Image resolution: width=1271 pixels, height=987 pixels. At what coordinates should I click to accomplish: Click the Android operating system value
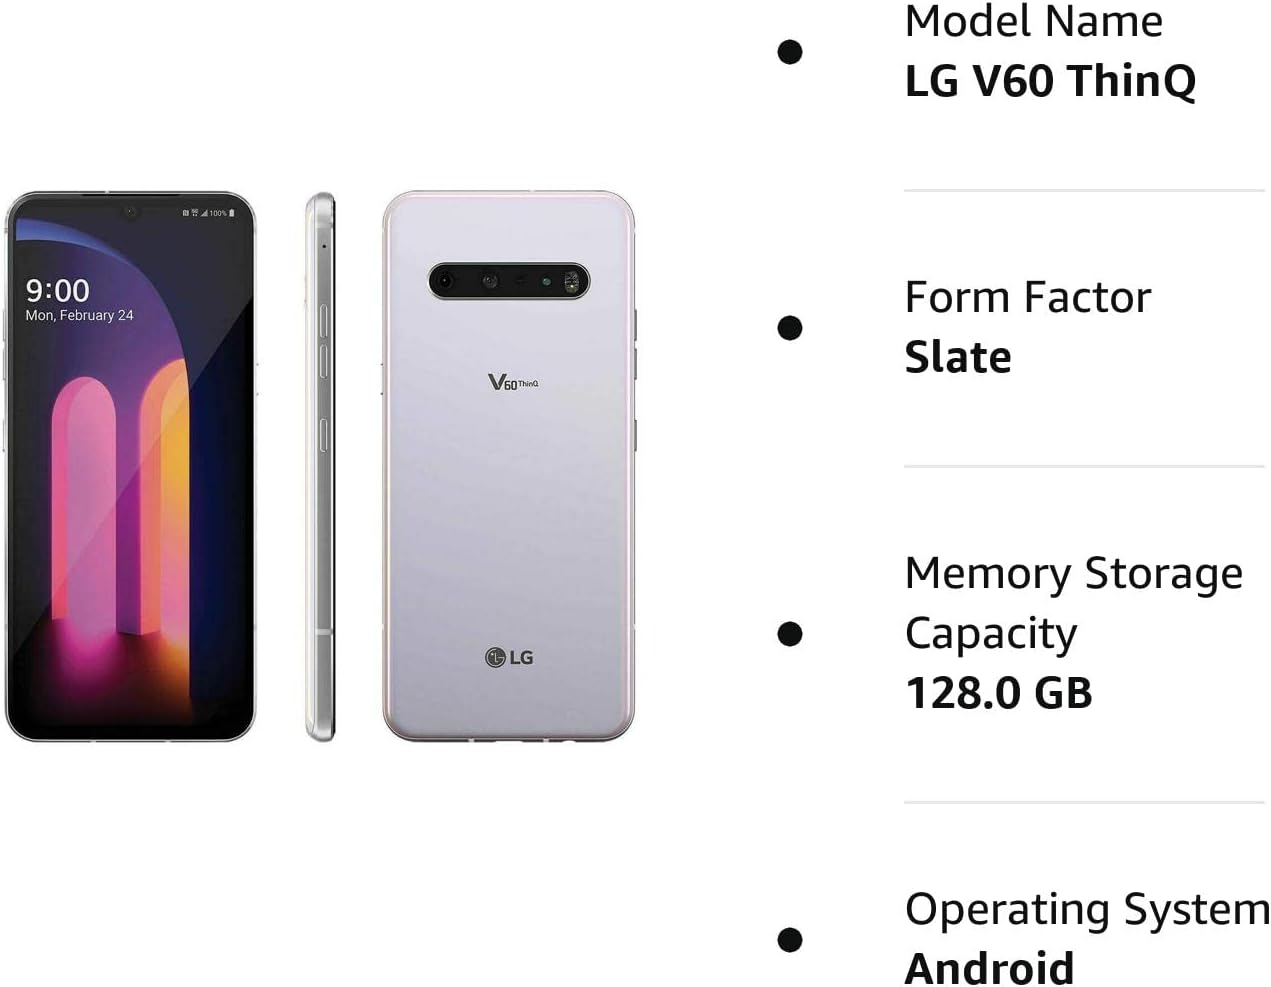coord(989,967)
